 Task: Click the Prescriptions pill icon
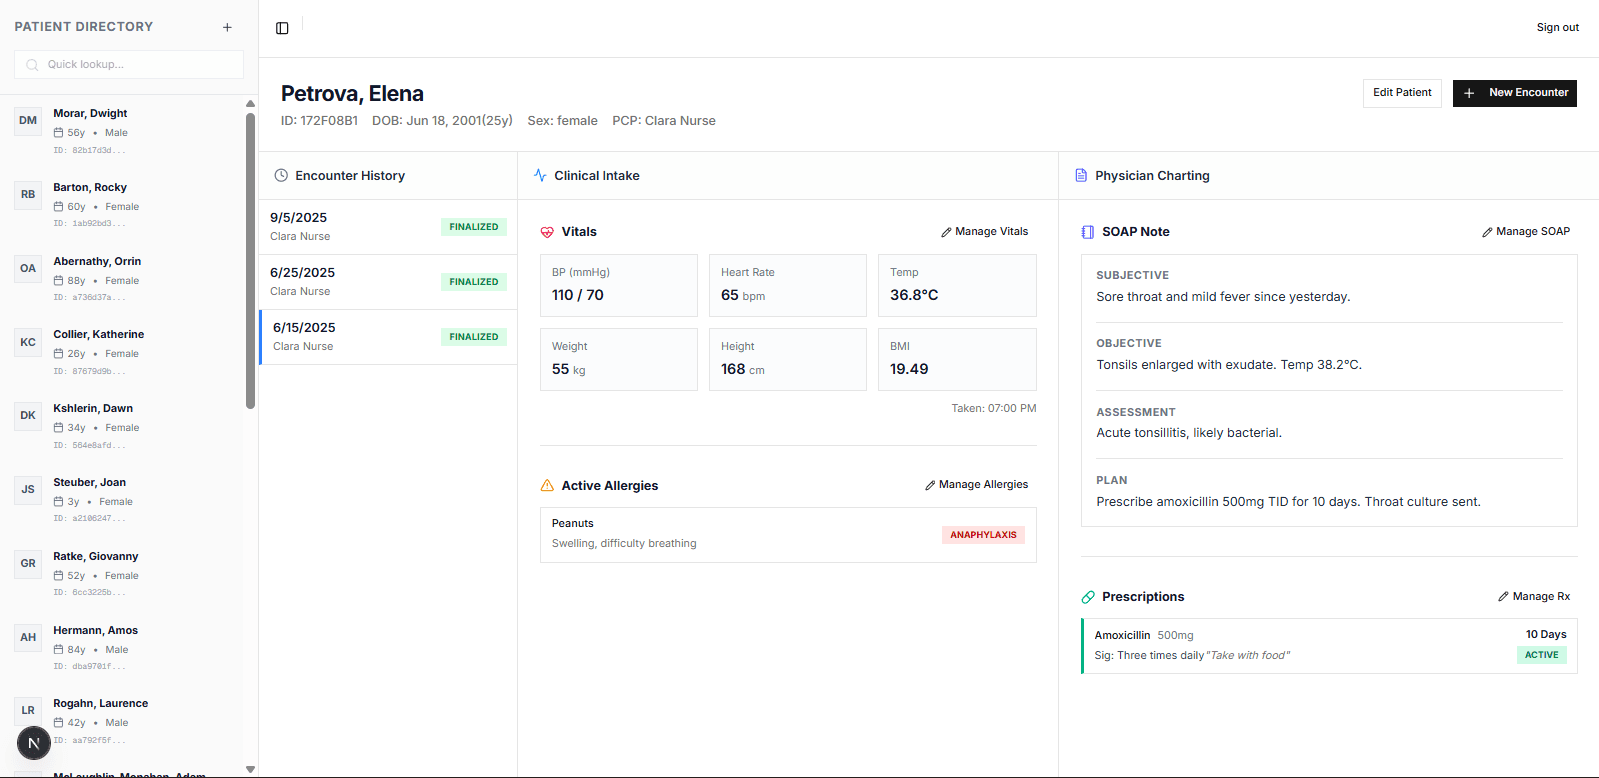coord(1088,597)
